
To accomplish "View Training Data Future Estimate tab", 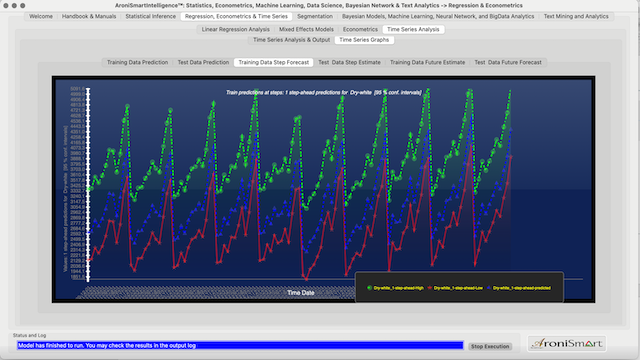I will click(427, 62).
